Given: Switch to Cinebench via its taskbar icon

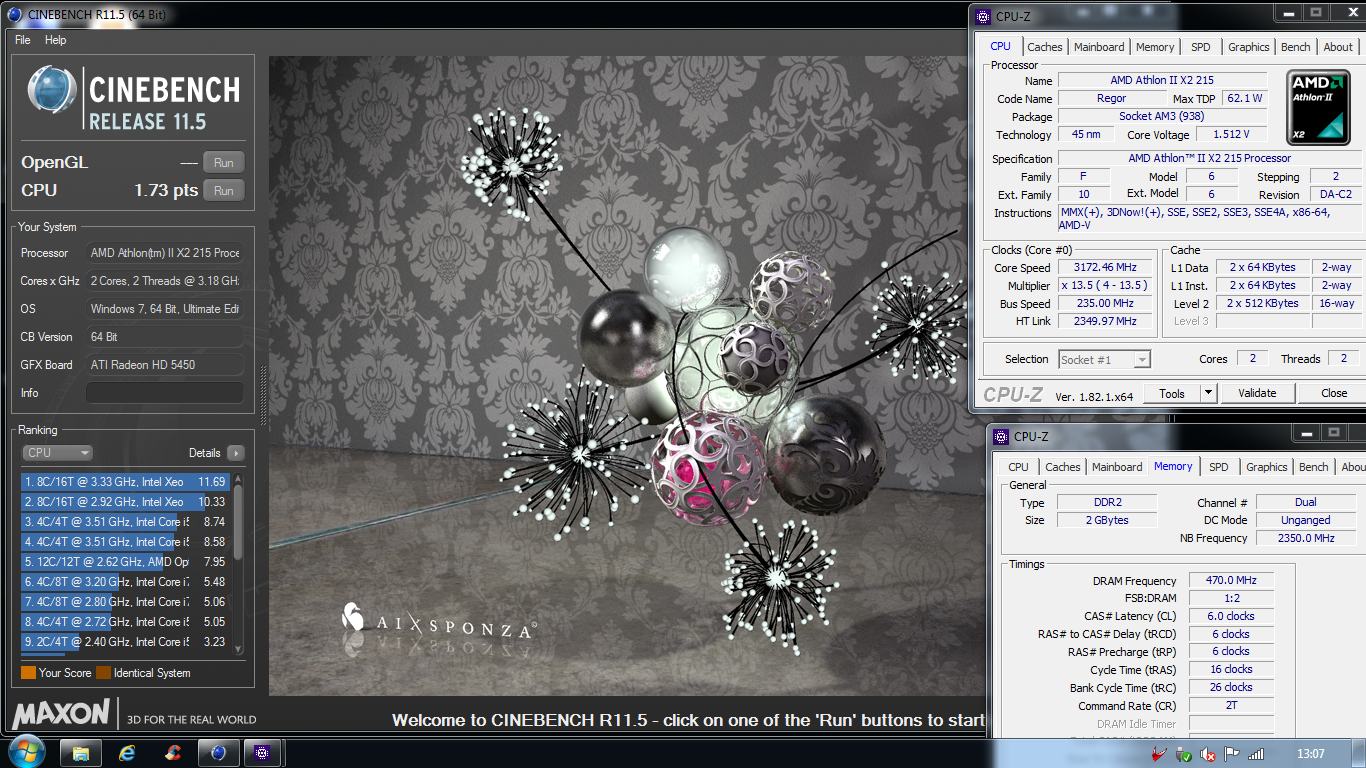Looking at the screenshot, I should [218, 752].
